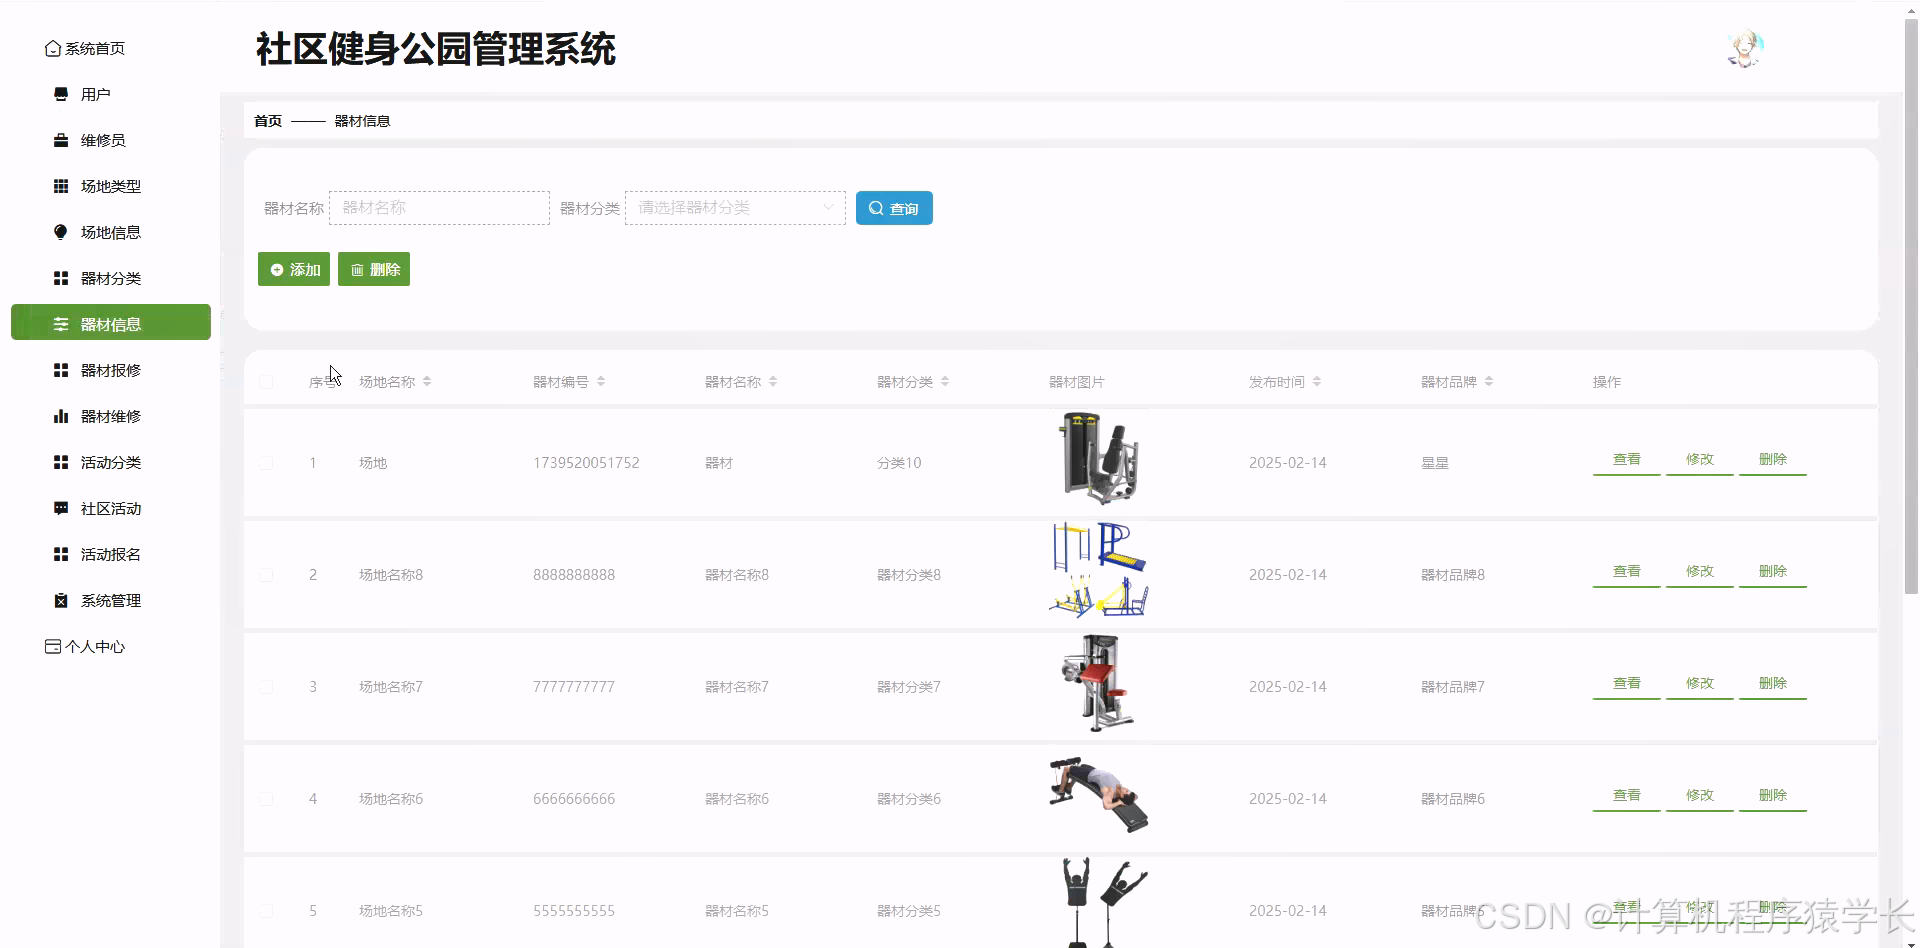Sort the table by 发布时间 column
1920x948 pixels.
pos(1317,381)
